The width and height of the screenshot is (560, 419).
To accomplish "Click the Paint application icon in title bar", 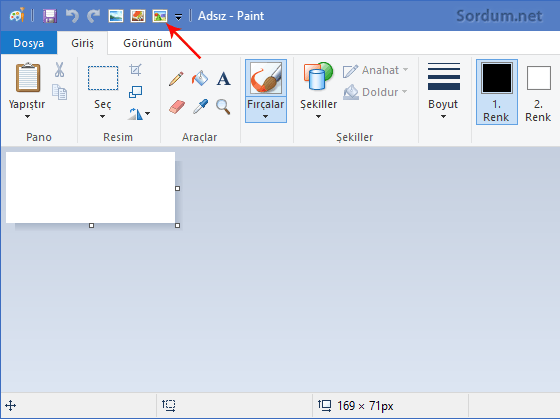I will click(x=17, y=15).
